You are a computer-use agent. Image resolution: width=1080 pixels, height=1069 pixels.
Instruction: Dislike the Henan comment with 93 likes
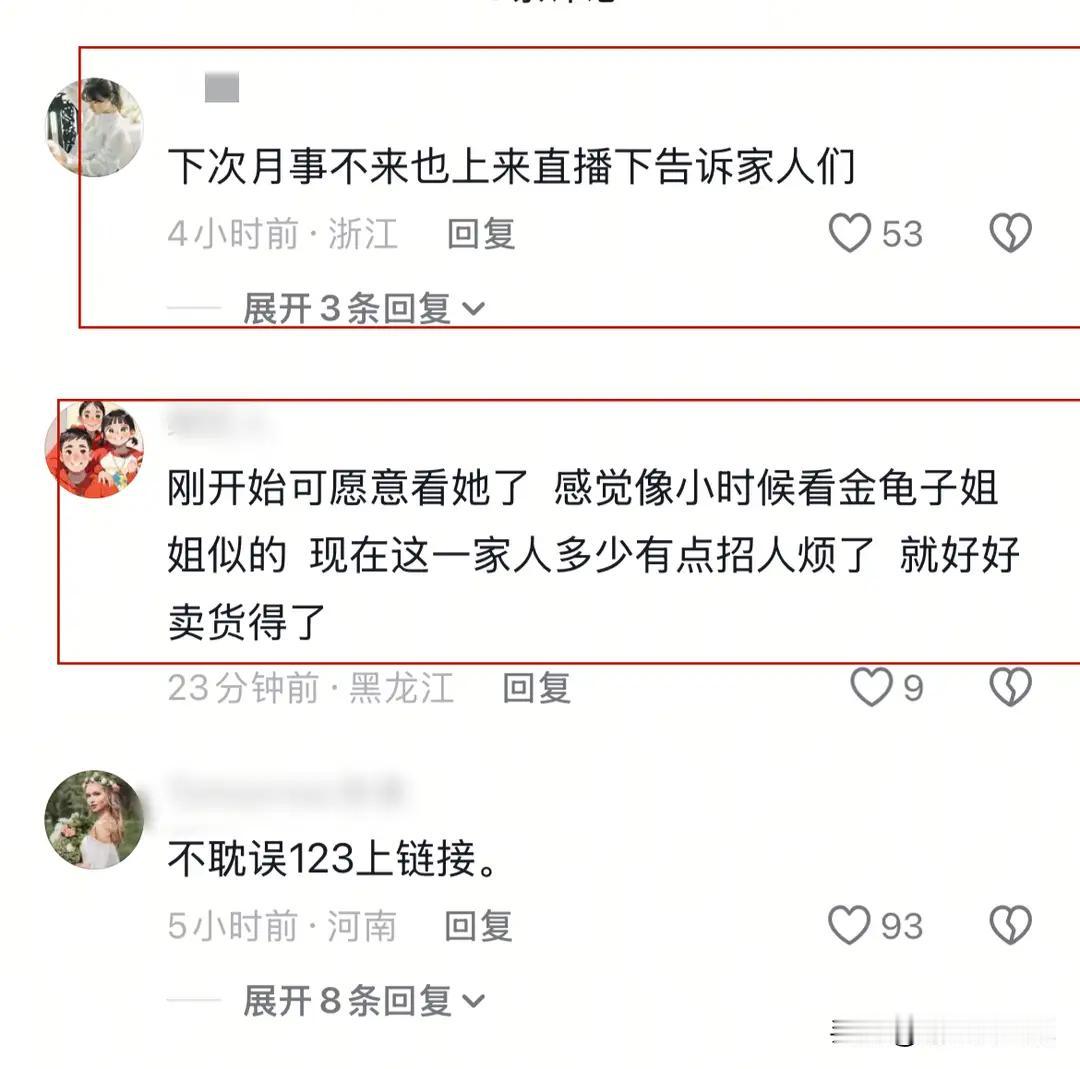tap(1010, 924)
